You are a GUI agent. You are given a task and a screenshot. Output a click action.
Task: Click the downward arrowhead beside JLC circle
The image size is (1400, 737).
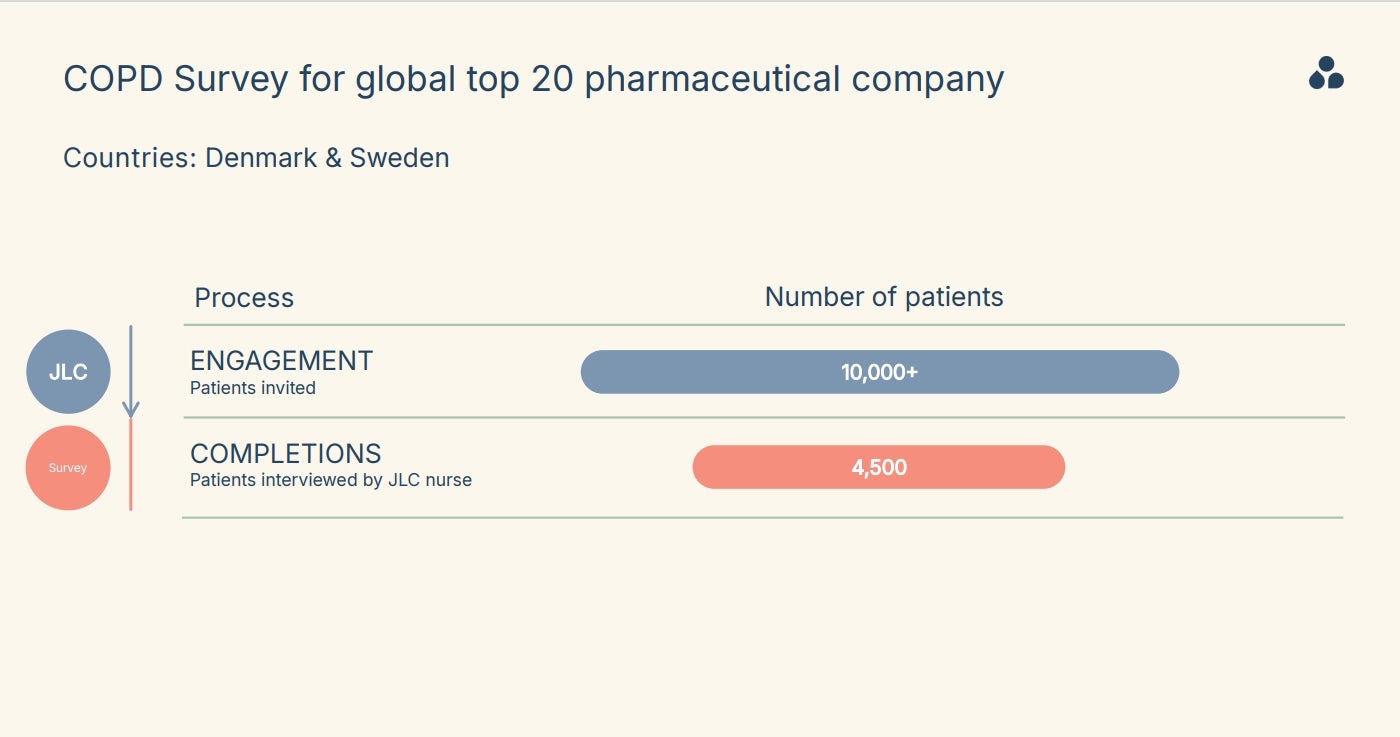point(130,409)
